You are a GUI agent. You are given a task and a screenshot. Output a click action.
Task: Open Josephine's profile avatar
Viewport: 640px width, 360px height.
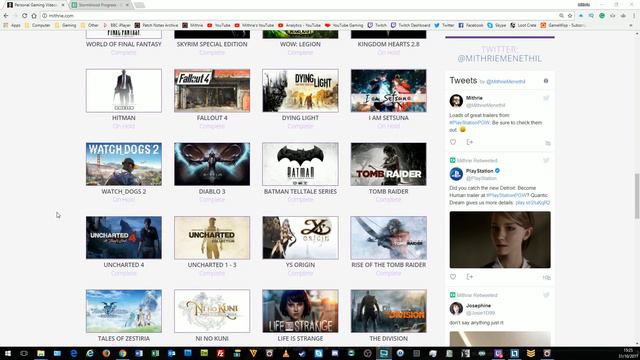(x=456, y=309)
